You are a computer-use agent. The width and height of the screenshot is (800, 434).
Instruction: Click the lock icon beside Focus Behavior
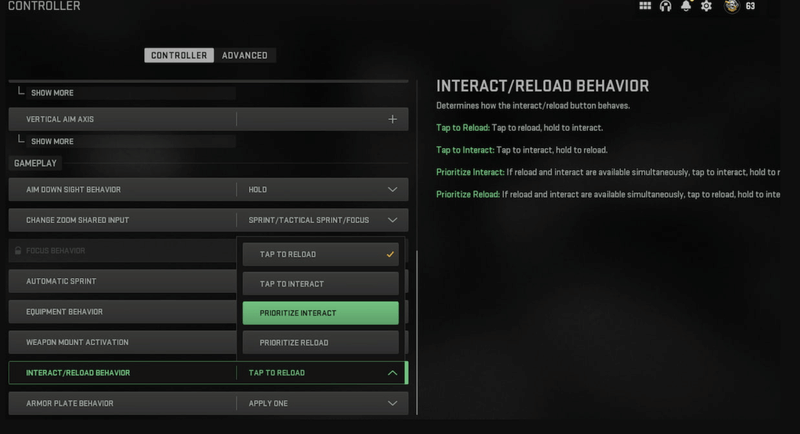tap(17, 250)
